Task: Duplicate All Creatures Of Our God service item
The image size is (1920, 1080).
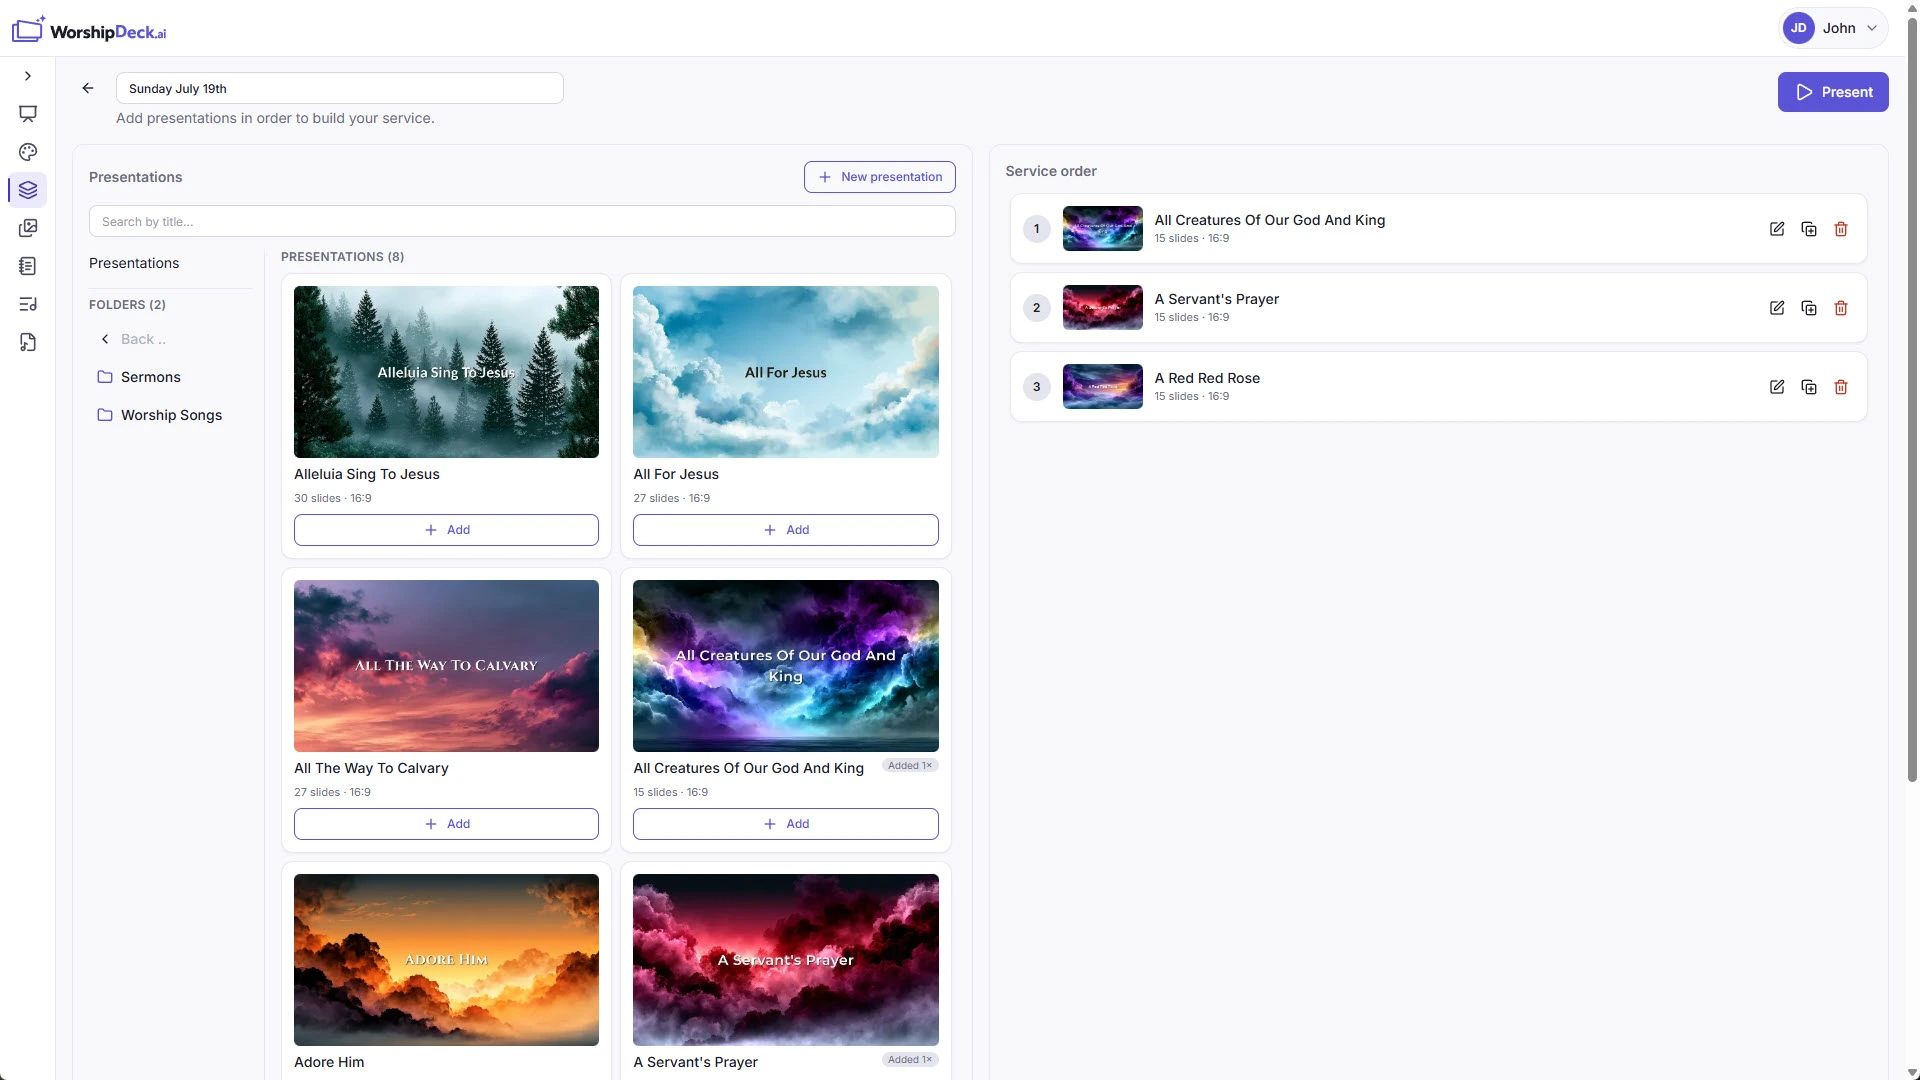Action: coord(1809,229)
